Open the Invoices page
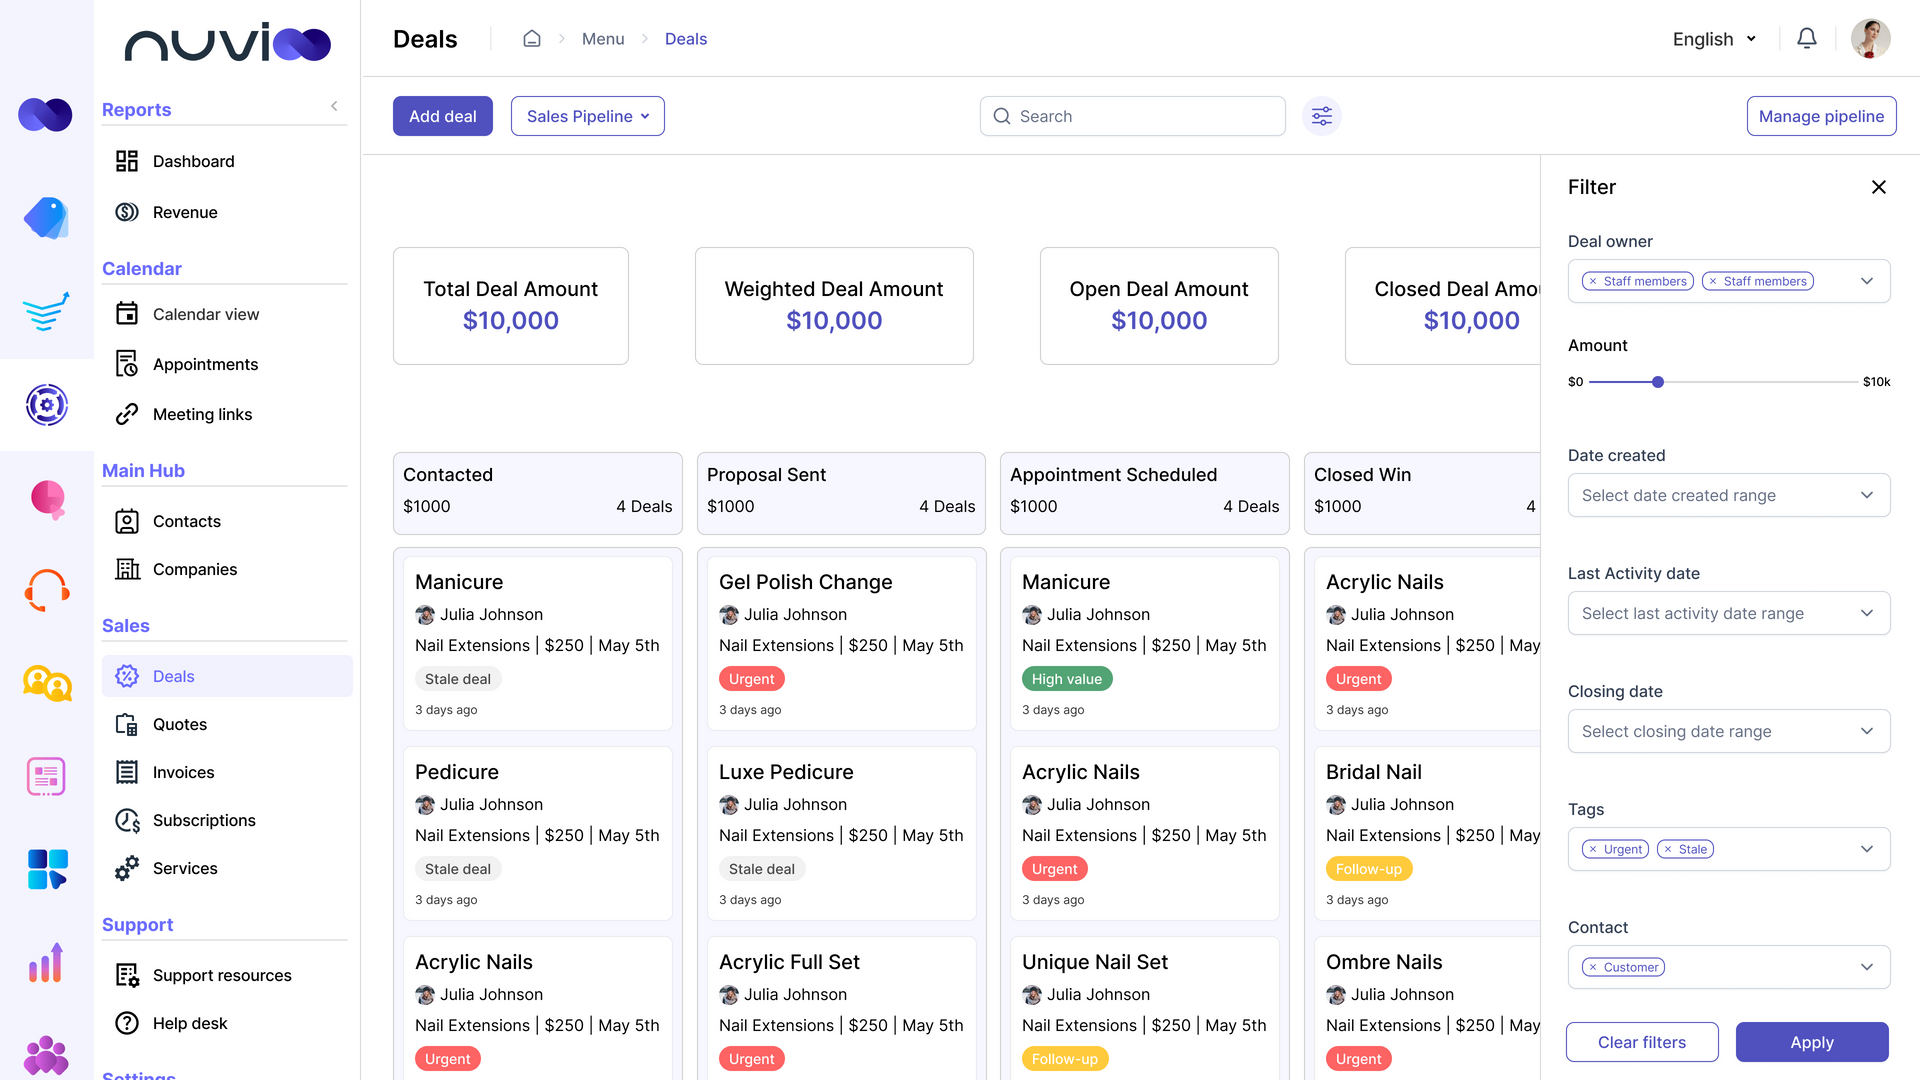This screenshot has height=1080, width=1920. pyautogui.click(x=183, y=772)
